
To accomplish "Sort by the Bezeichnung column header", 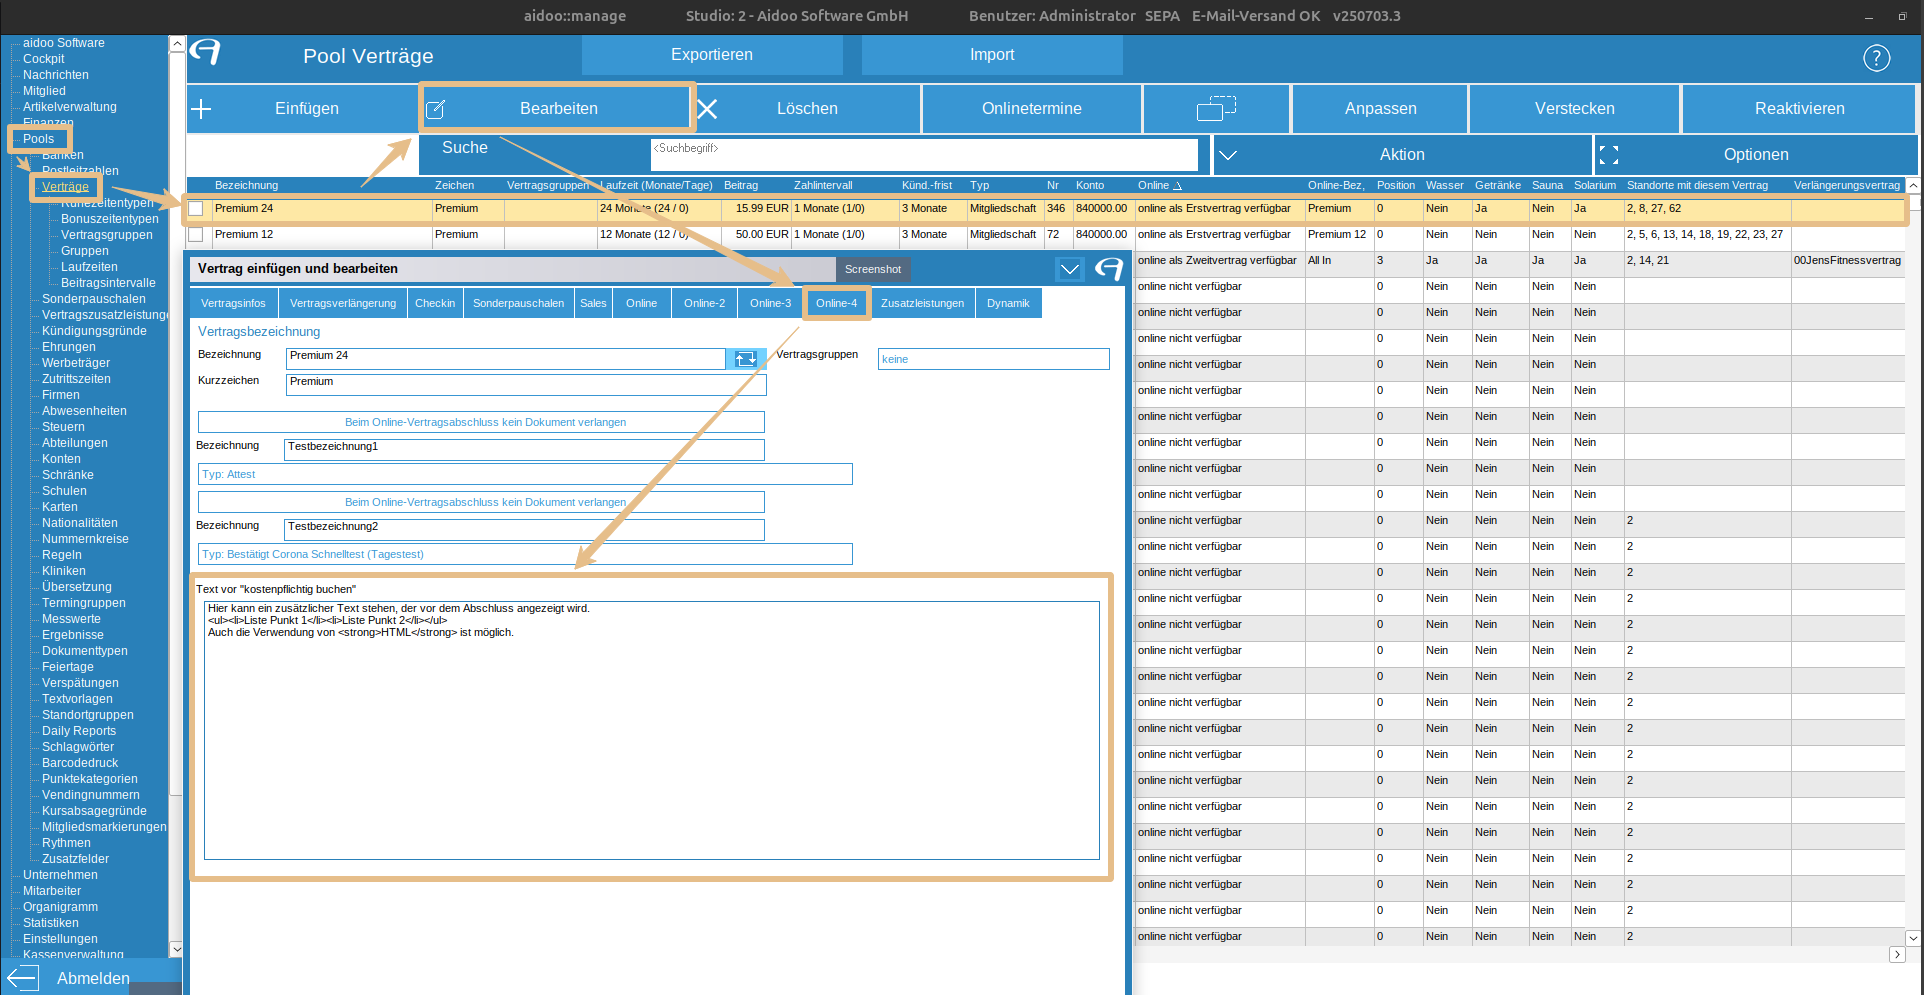I will pos(246,185).
